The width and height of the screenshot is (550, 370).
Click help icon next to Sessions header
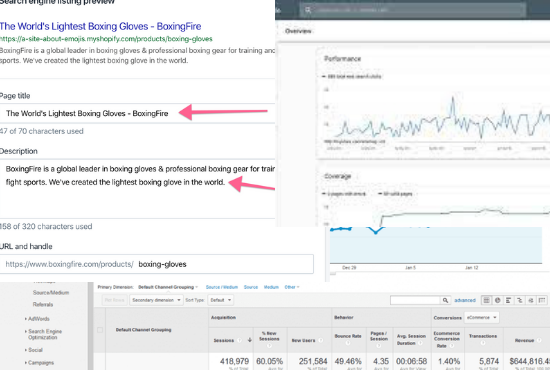coord(239,340)
